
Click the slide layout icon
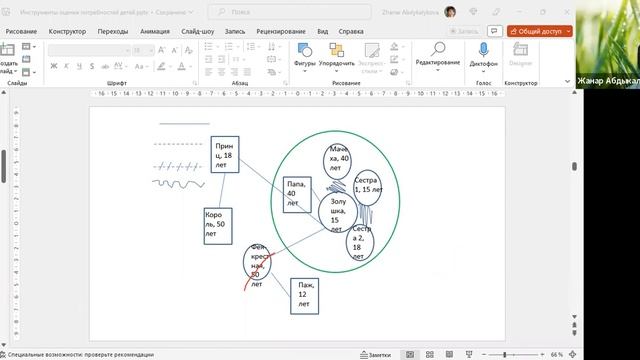(x=26, y=47)
